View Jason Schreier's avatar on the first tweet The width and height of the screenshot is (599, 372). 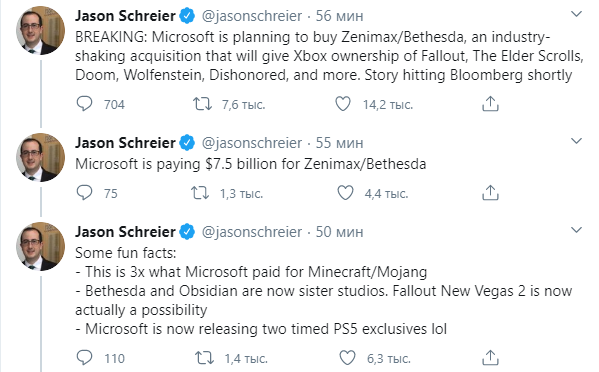(x=40, y=31)
